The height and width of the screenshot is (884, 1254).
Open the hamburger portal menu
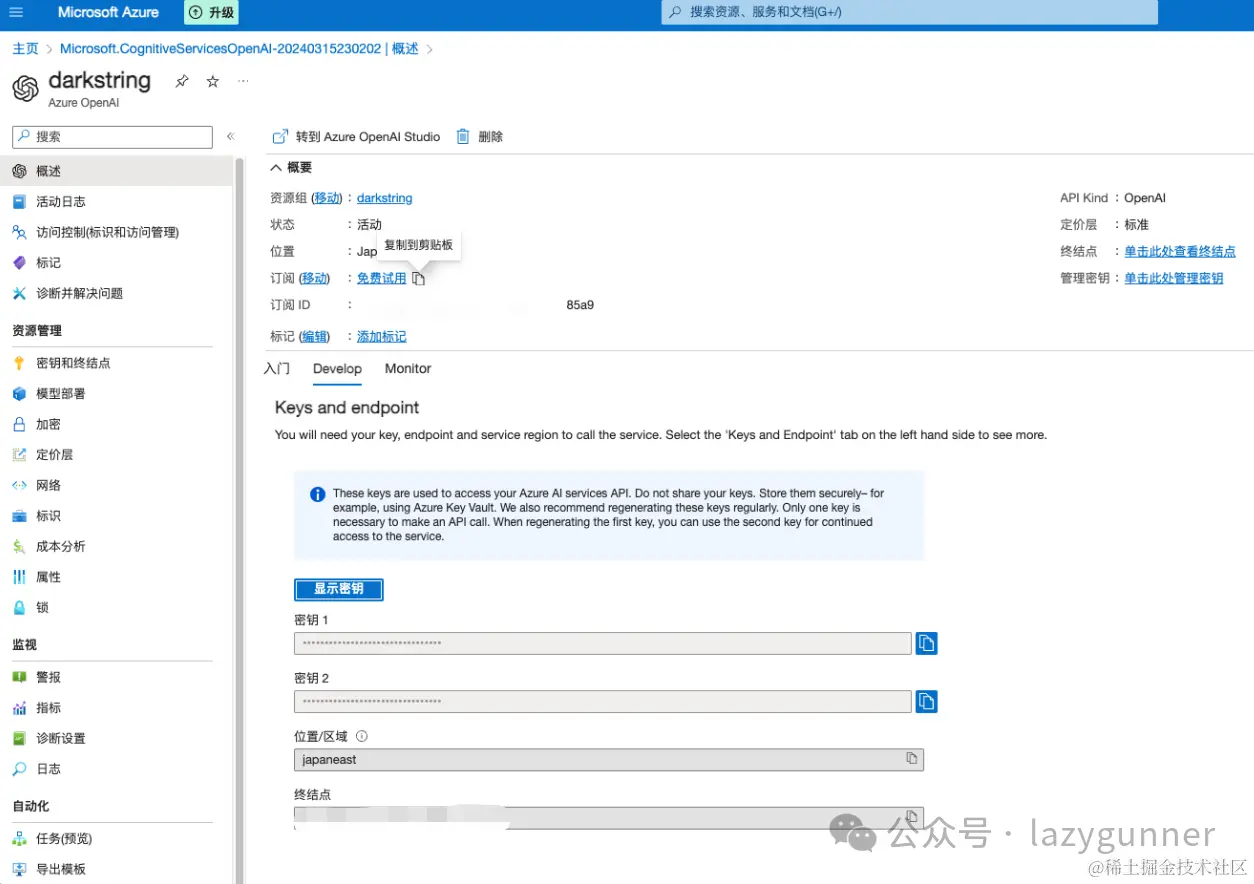(16, 13)
